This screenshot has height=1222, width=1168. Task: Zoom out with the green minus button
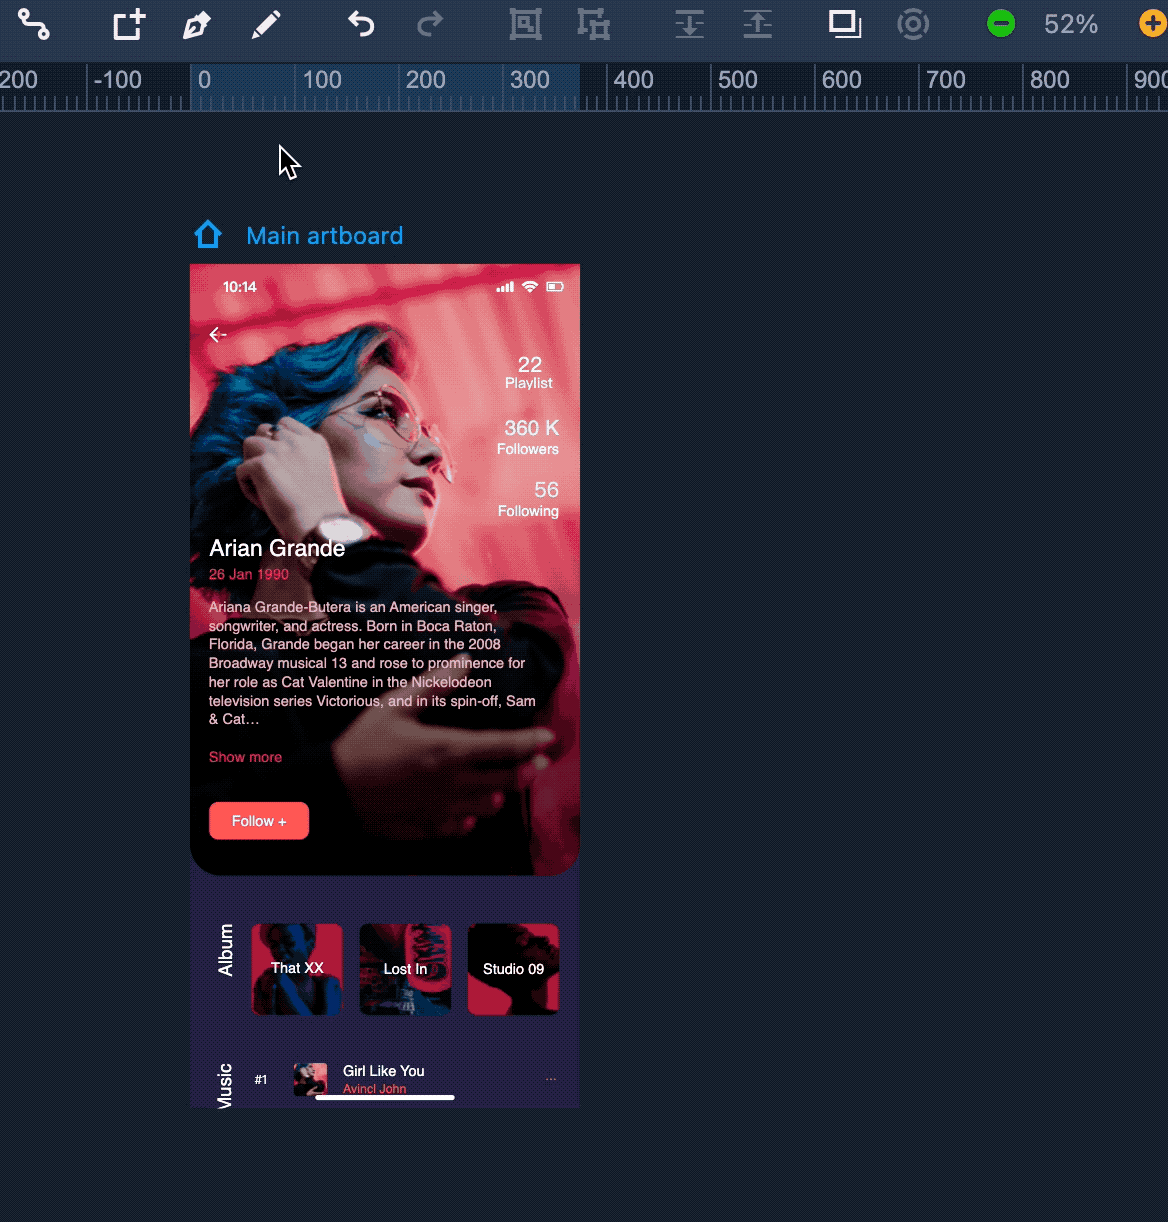[1001, 24]
